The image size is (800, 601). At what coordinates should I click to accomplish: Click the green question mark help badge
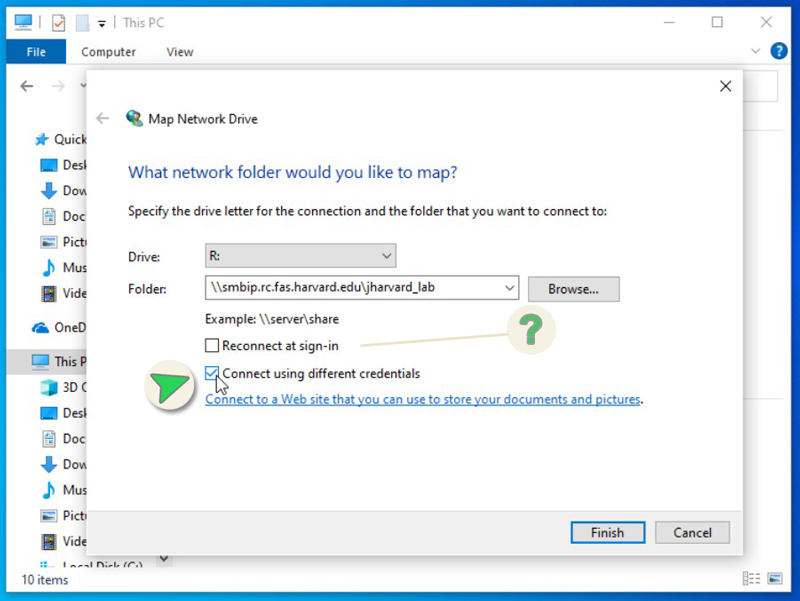529,330
